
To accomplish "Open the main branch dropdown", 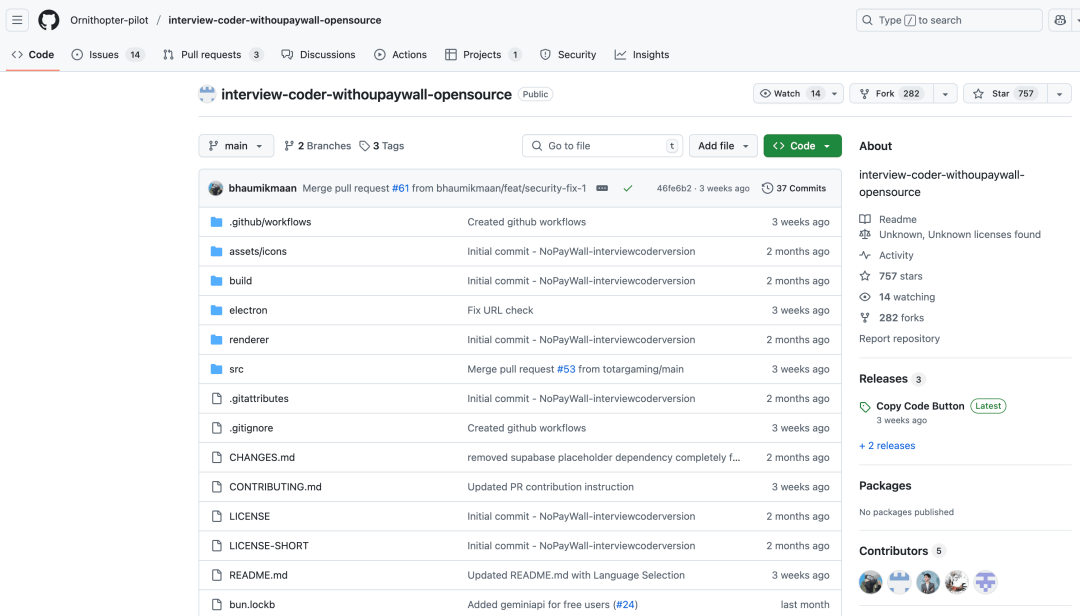I will click(236, 146).
